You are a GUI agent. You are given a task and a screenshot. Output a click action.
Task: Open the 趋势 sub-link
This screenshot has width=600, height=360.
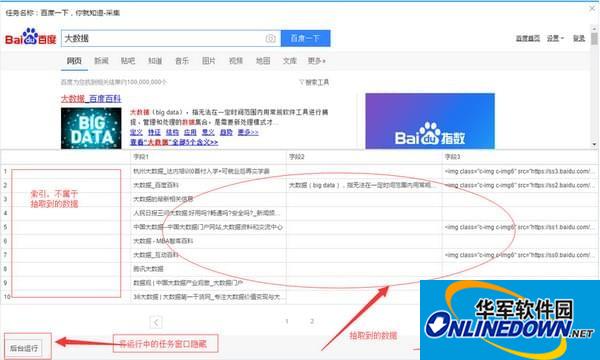click(x=226, y=132)
